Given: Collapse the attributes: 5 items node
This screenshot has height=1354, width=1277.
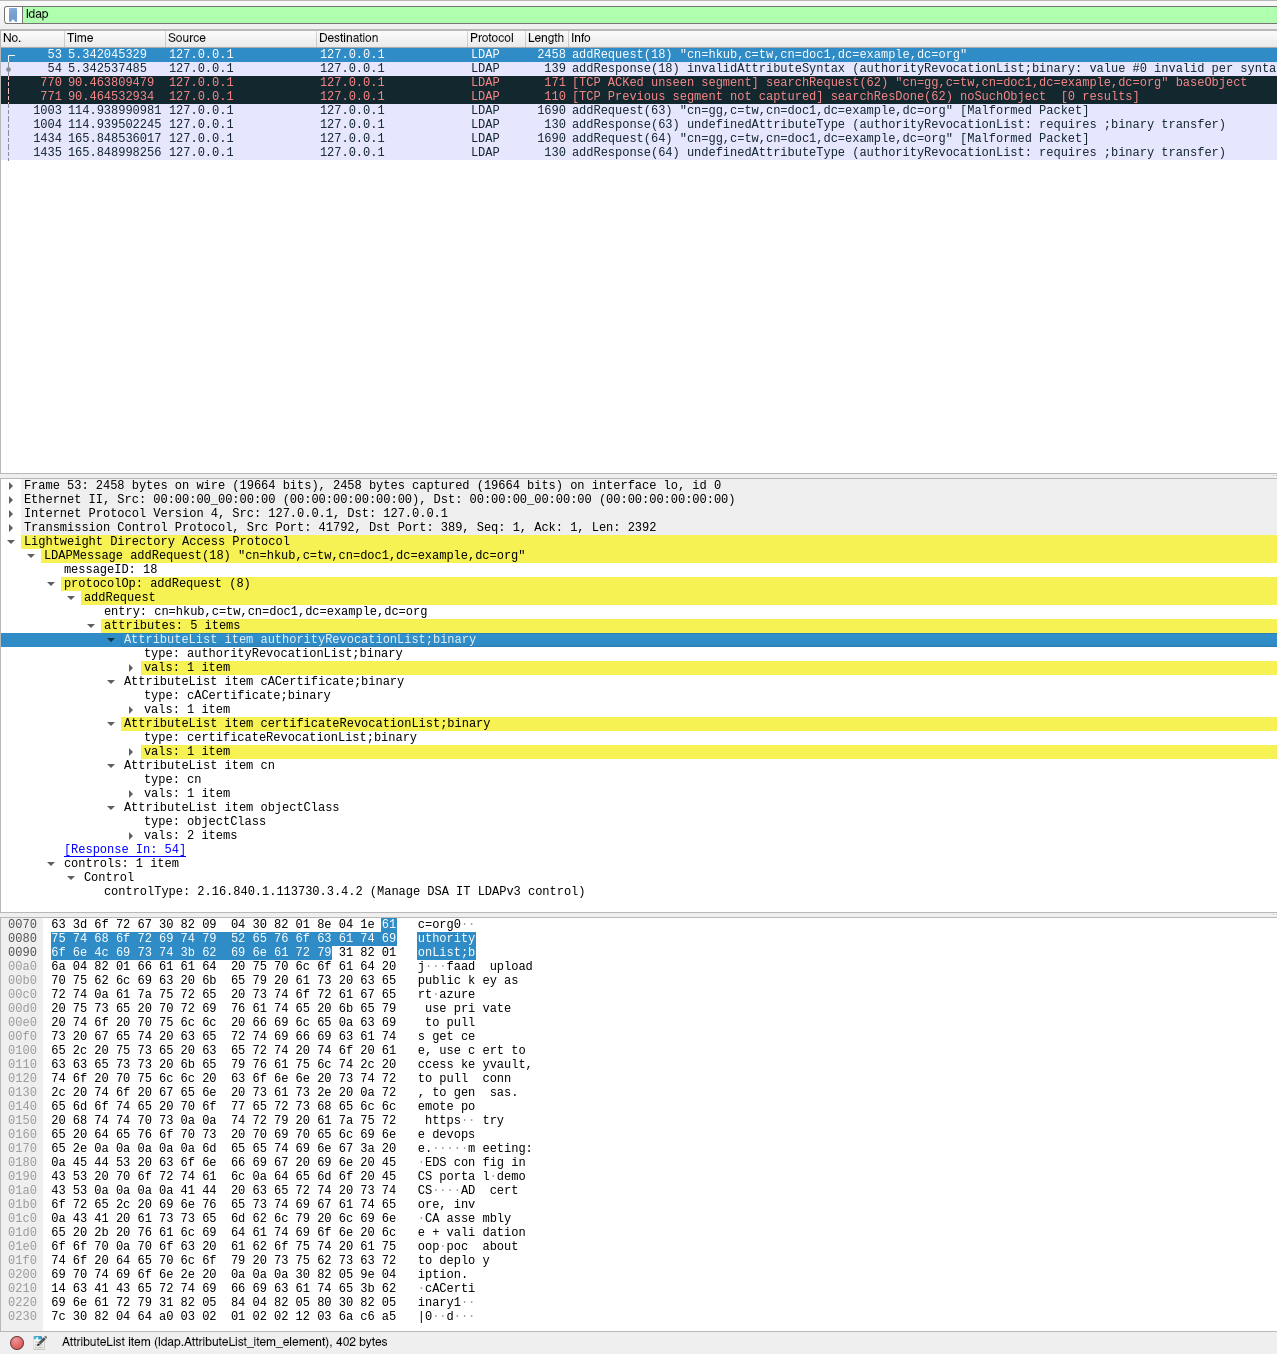Looking at the screenshot, I should tap(91, 626).
